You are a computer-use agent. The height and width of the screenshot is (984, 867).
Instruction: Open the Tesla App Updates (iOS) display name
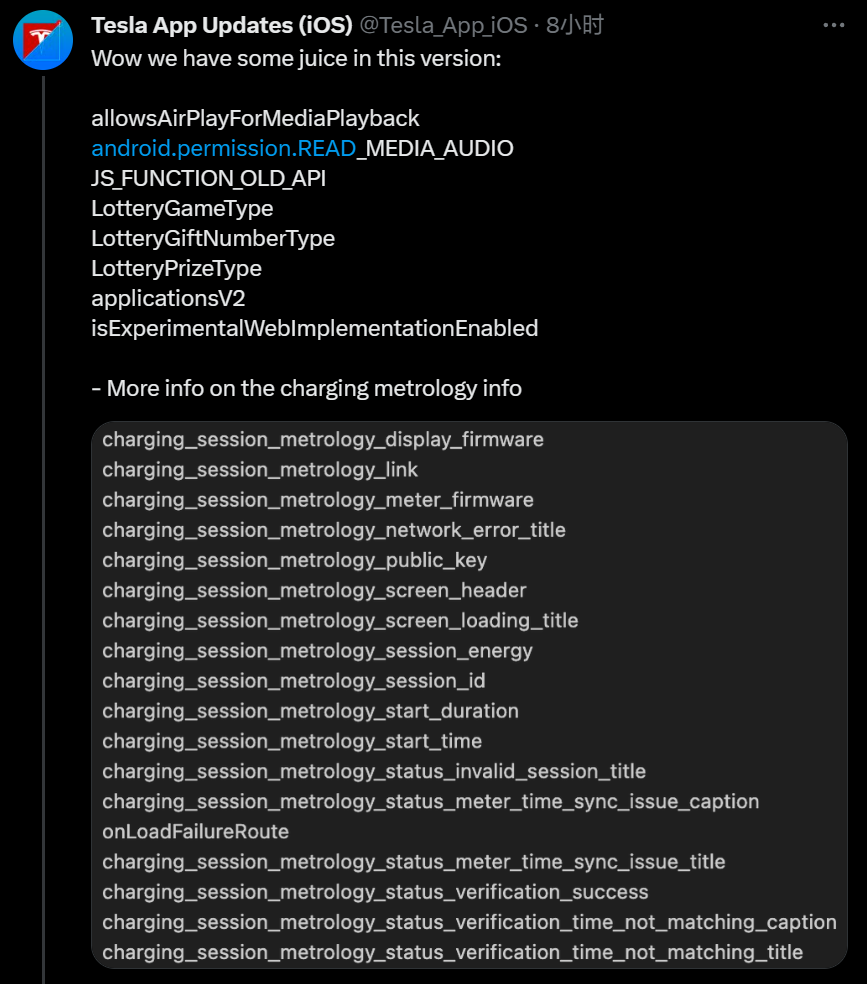tap(221, 26)
